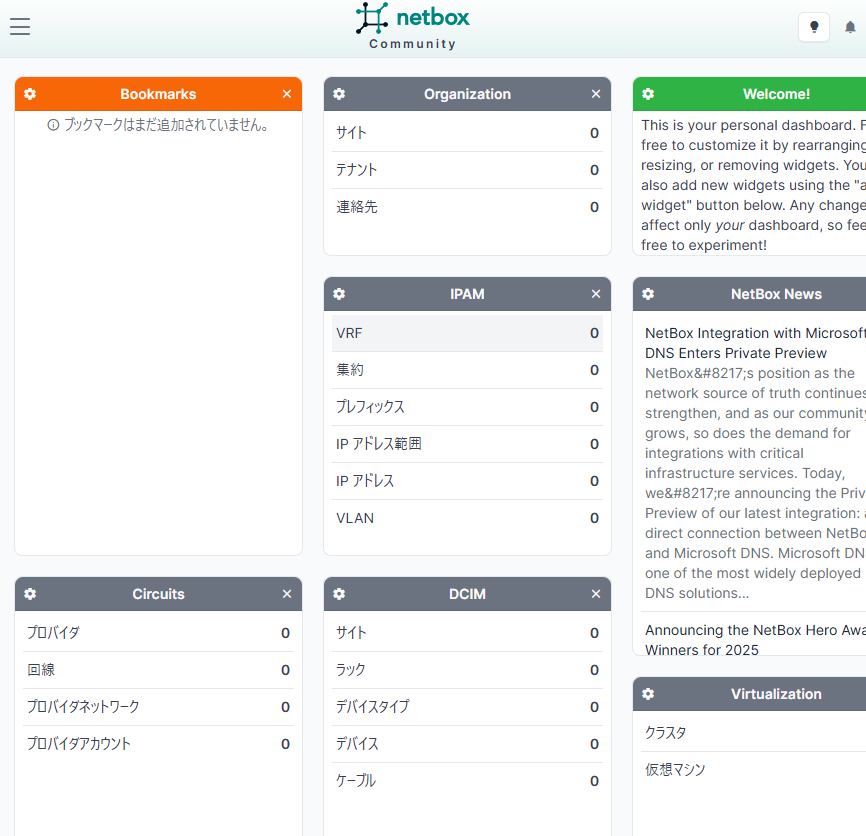866x836 pixels.
Task: Open Welcome widget gear settings
Action: 648,94
